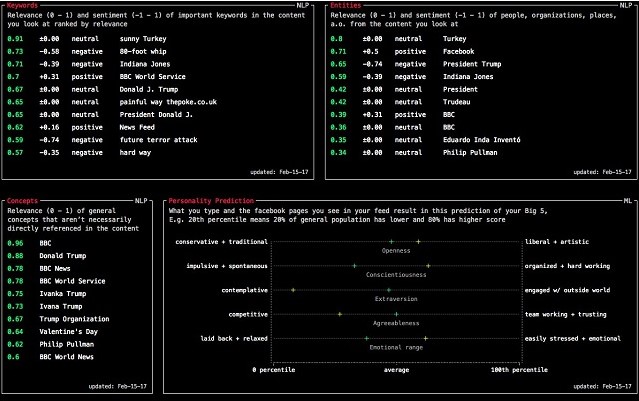Select the 'Ivanka Trump' concept
The image size is (639, 401).
click(63, 294)
